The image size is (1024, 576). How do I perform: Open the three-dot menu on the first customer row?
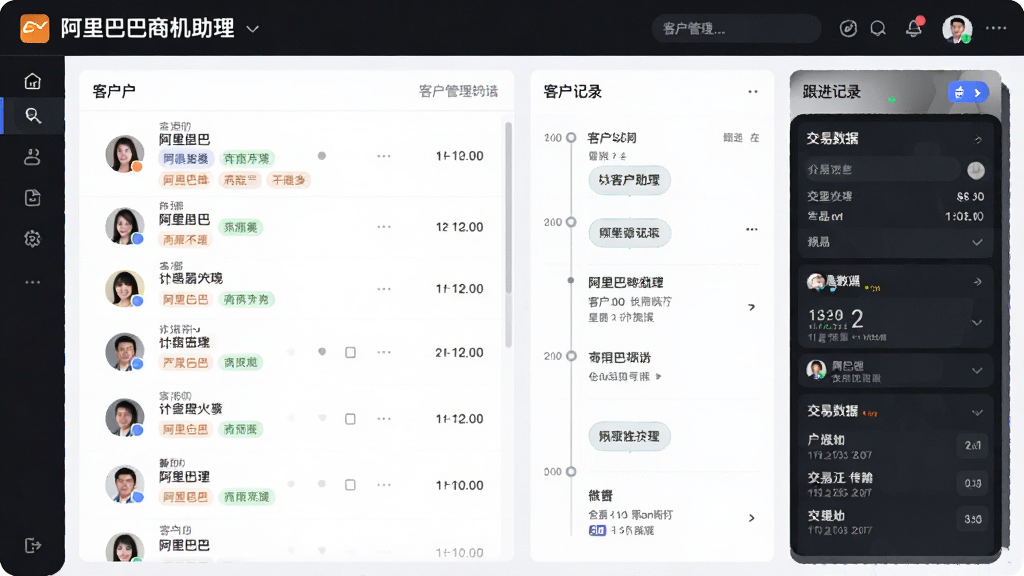click(x=384, y=156)
